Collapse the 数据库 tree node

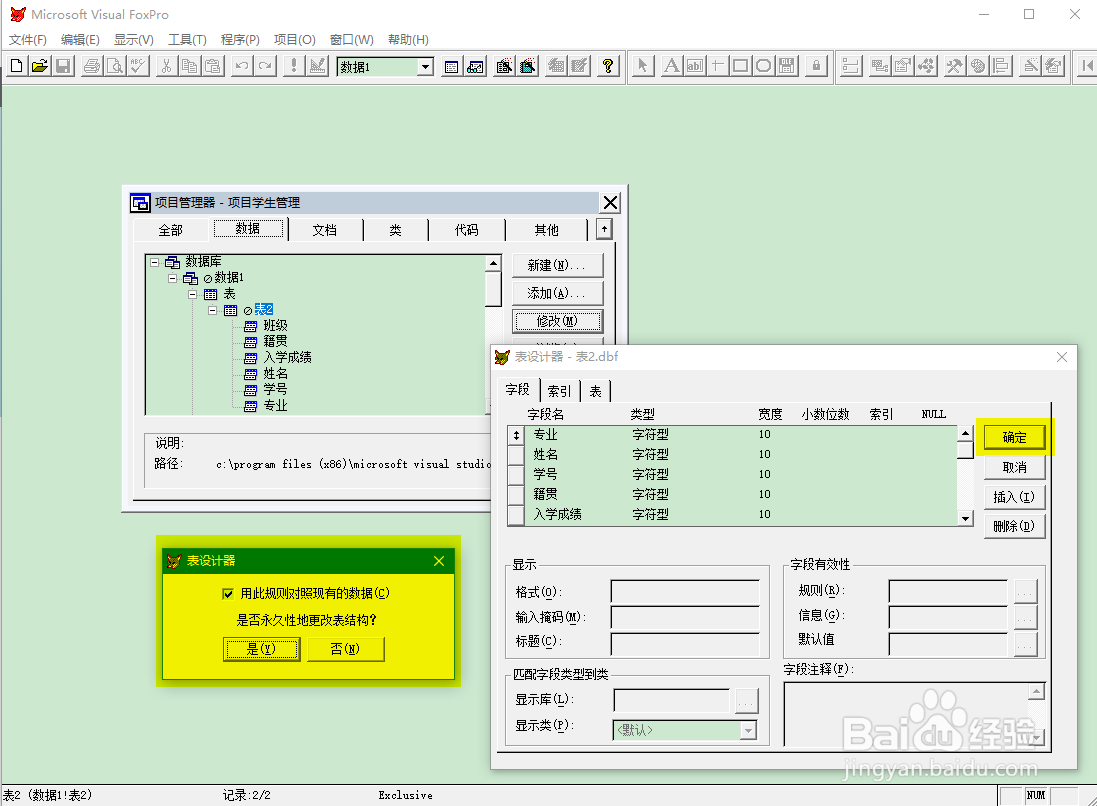(155, 262)
